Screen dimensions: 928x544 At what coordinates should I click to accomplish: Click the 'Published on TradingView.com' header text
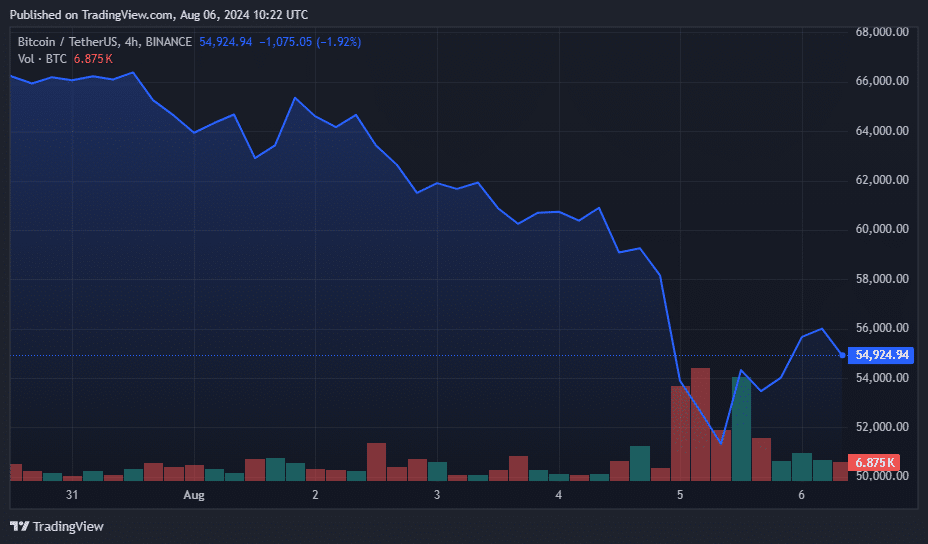pyautogui.click(x=92, y=15)
